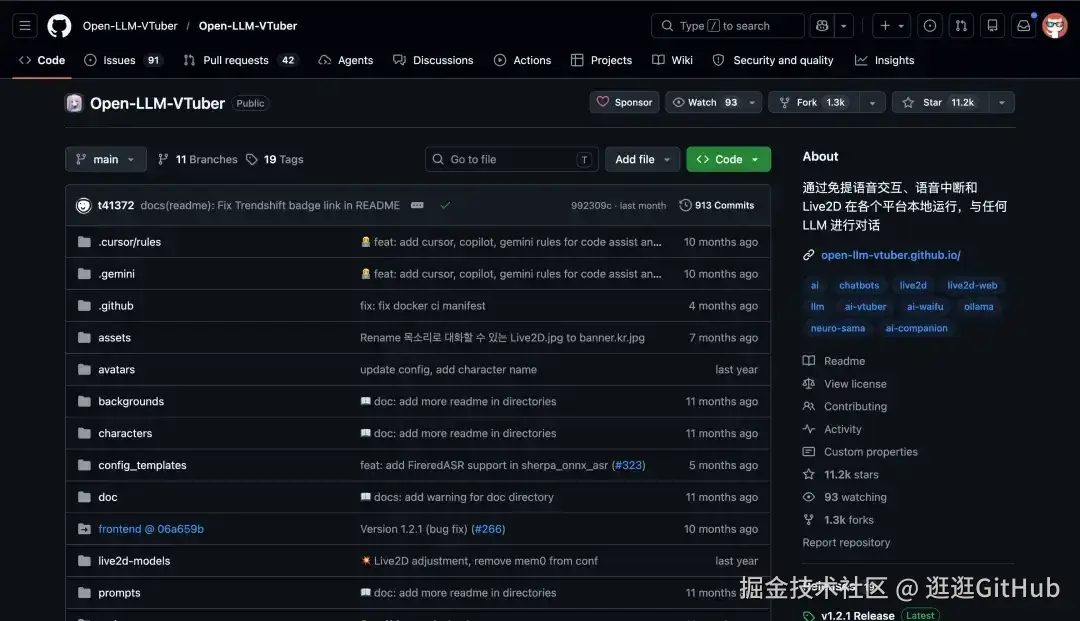Open the config_templates folder
1080x621 pixels.
(143, 465)
